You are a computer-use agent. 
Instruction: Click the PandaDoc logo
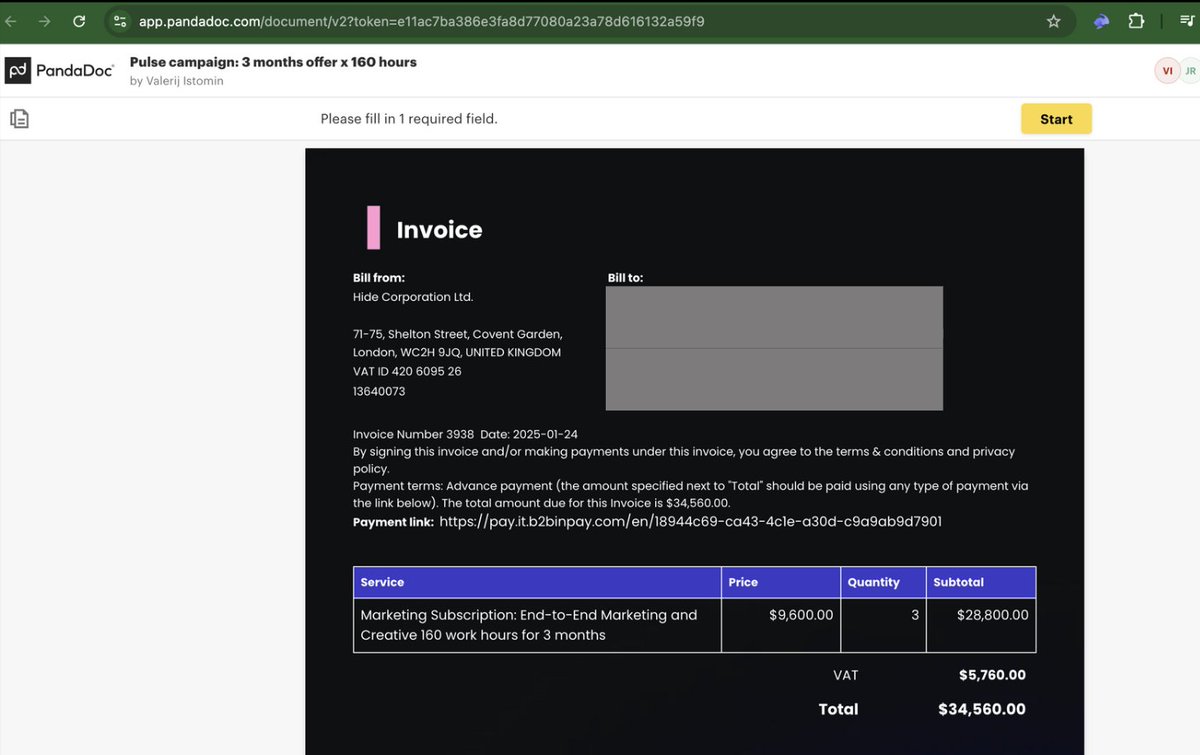click(x=59, y=70)
